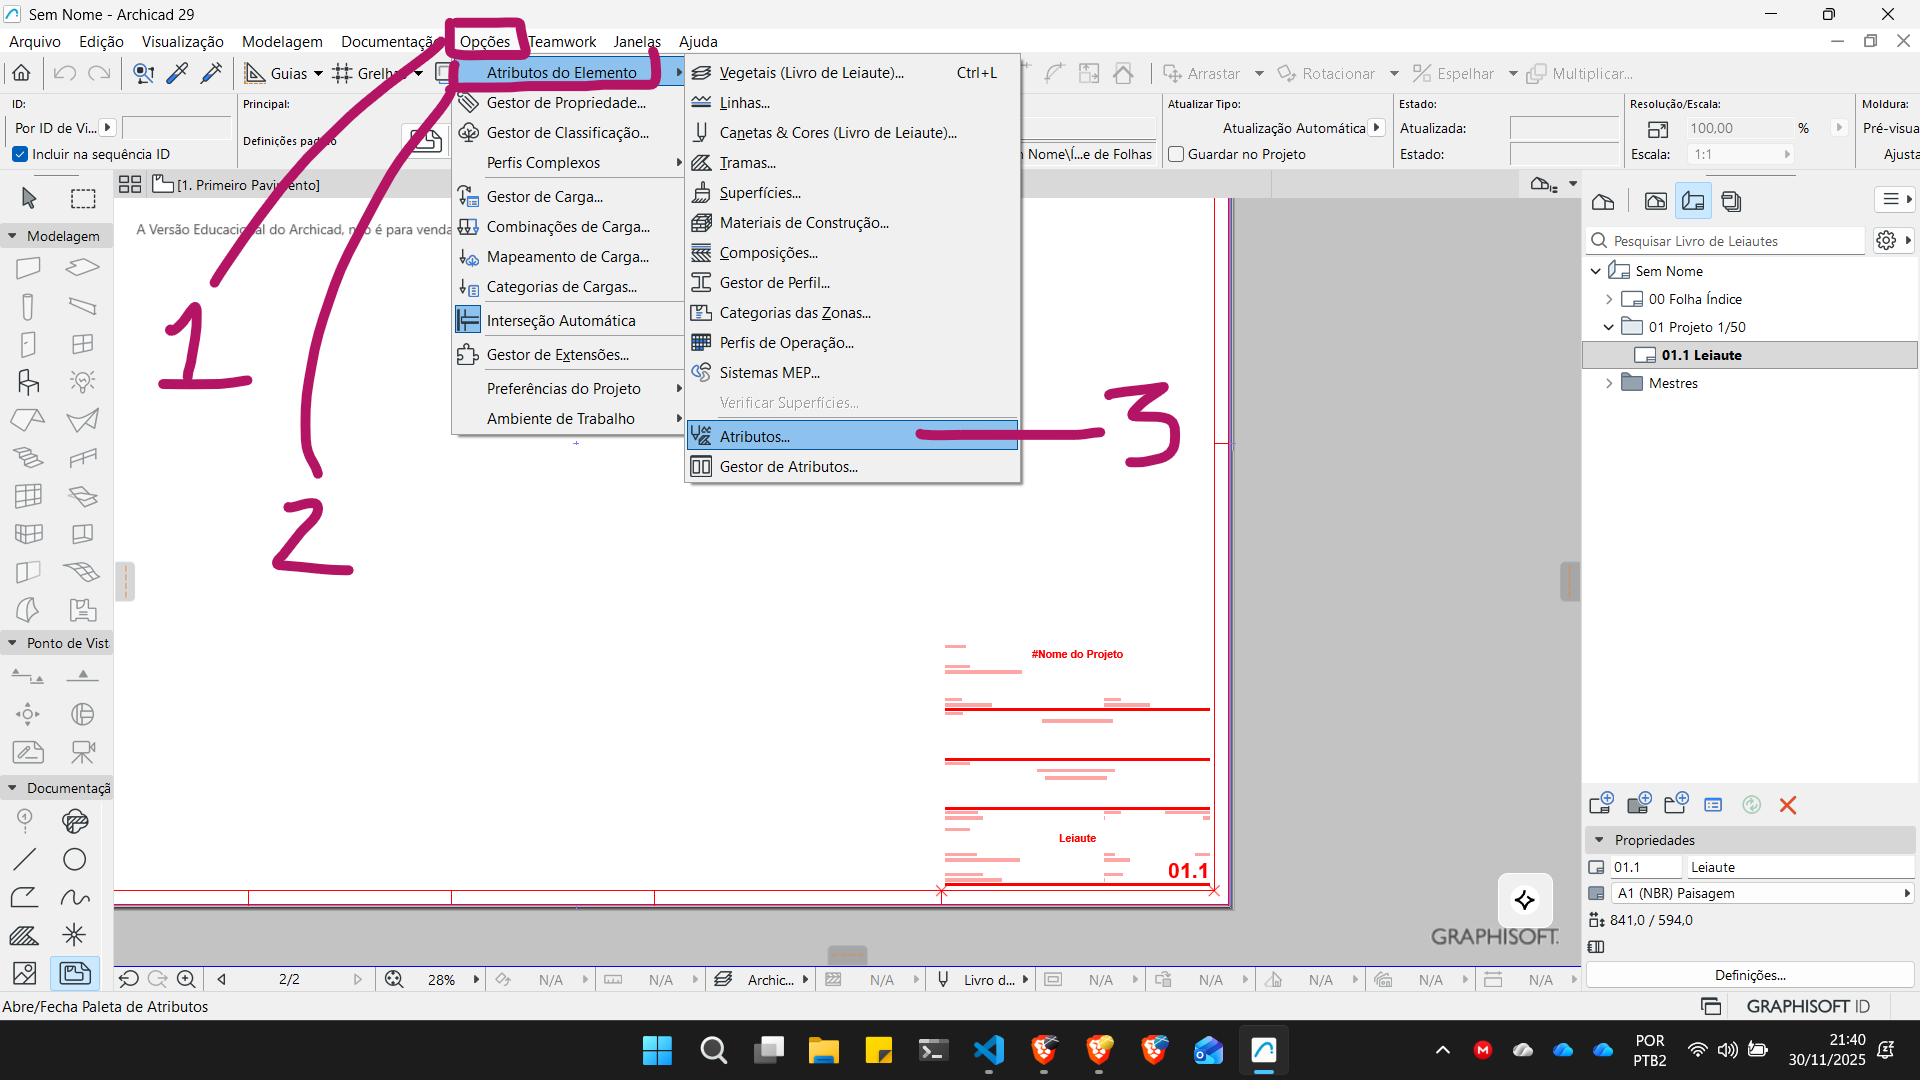Check Guardar no Projeto box
The height and width of the screenshot is (1080, 1920).
1177,154
